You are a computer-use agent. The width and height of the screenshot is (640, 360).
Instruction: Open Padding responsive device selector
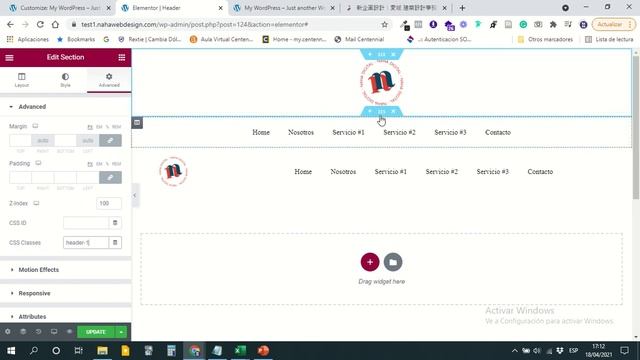pos(38,163)
